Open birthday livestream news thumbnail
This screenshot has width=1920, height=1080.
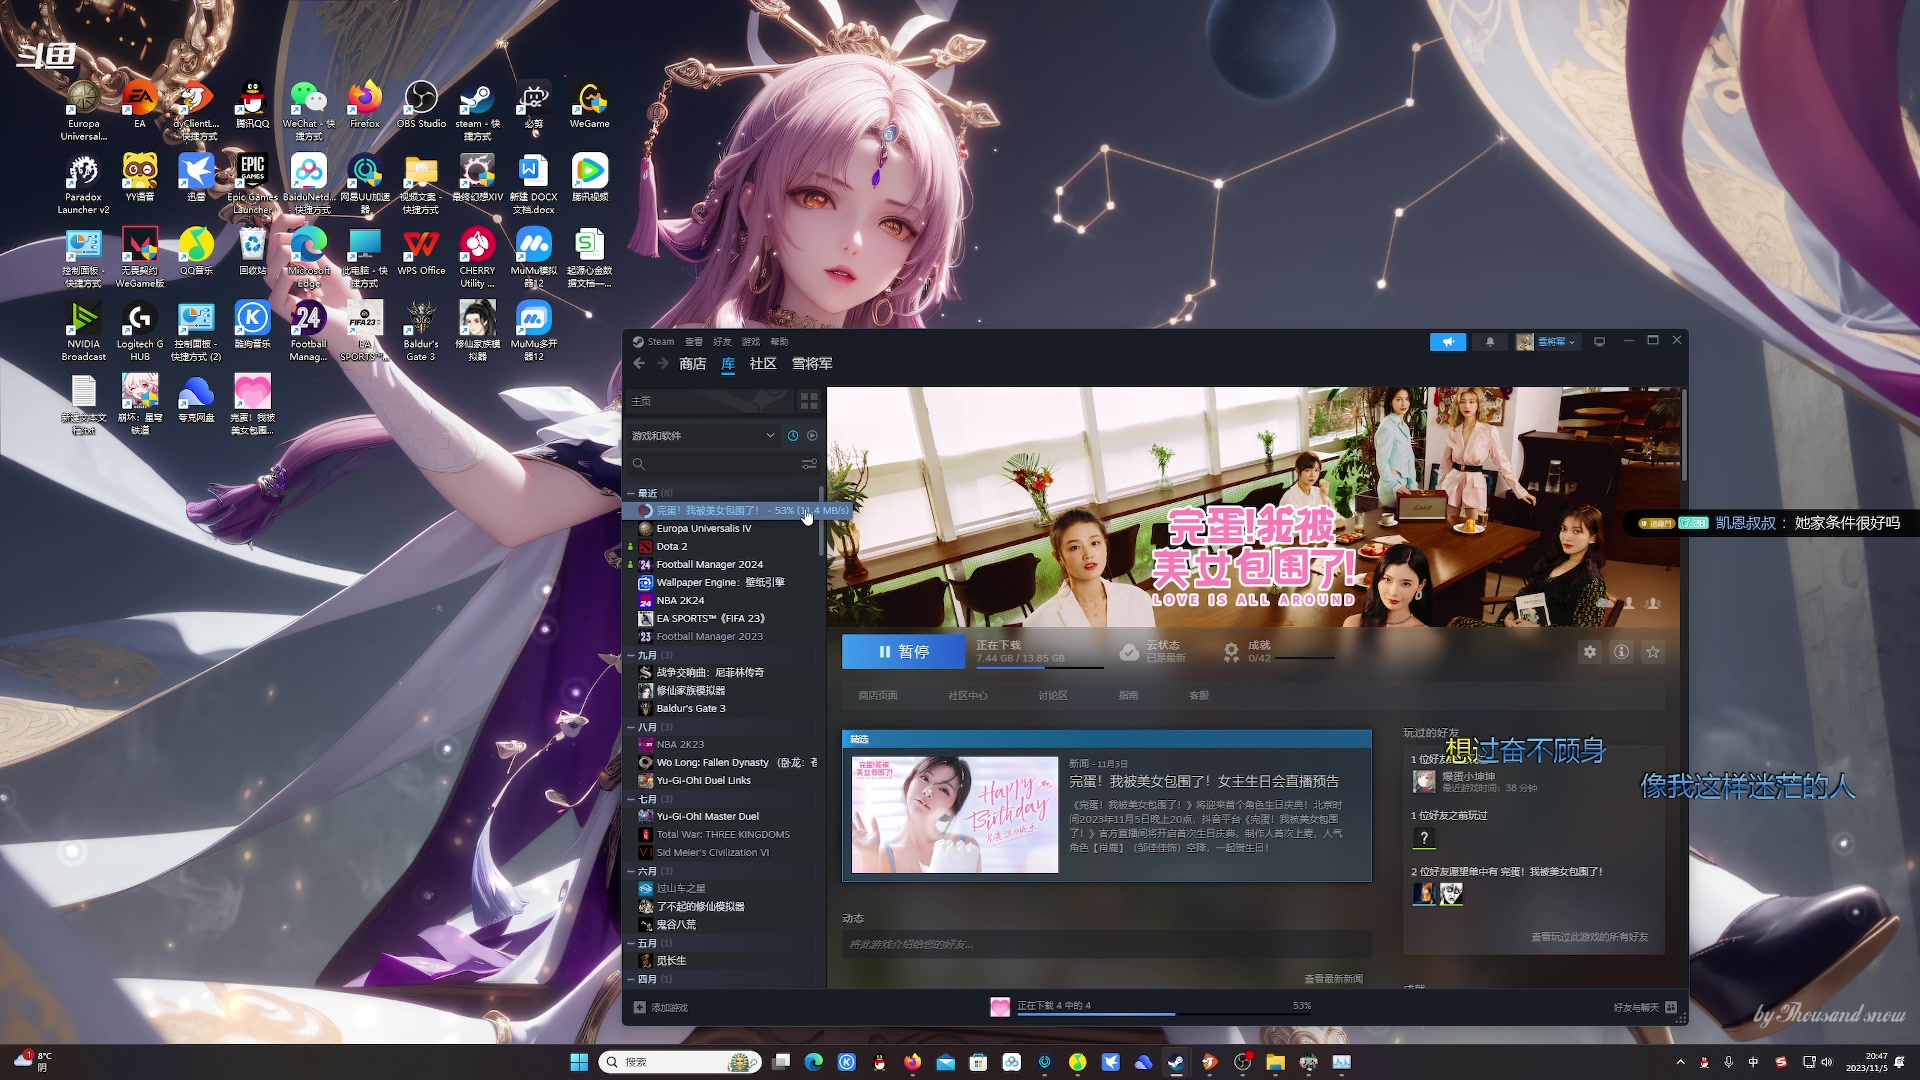pyautogui.click(x=955, y=815)
